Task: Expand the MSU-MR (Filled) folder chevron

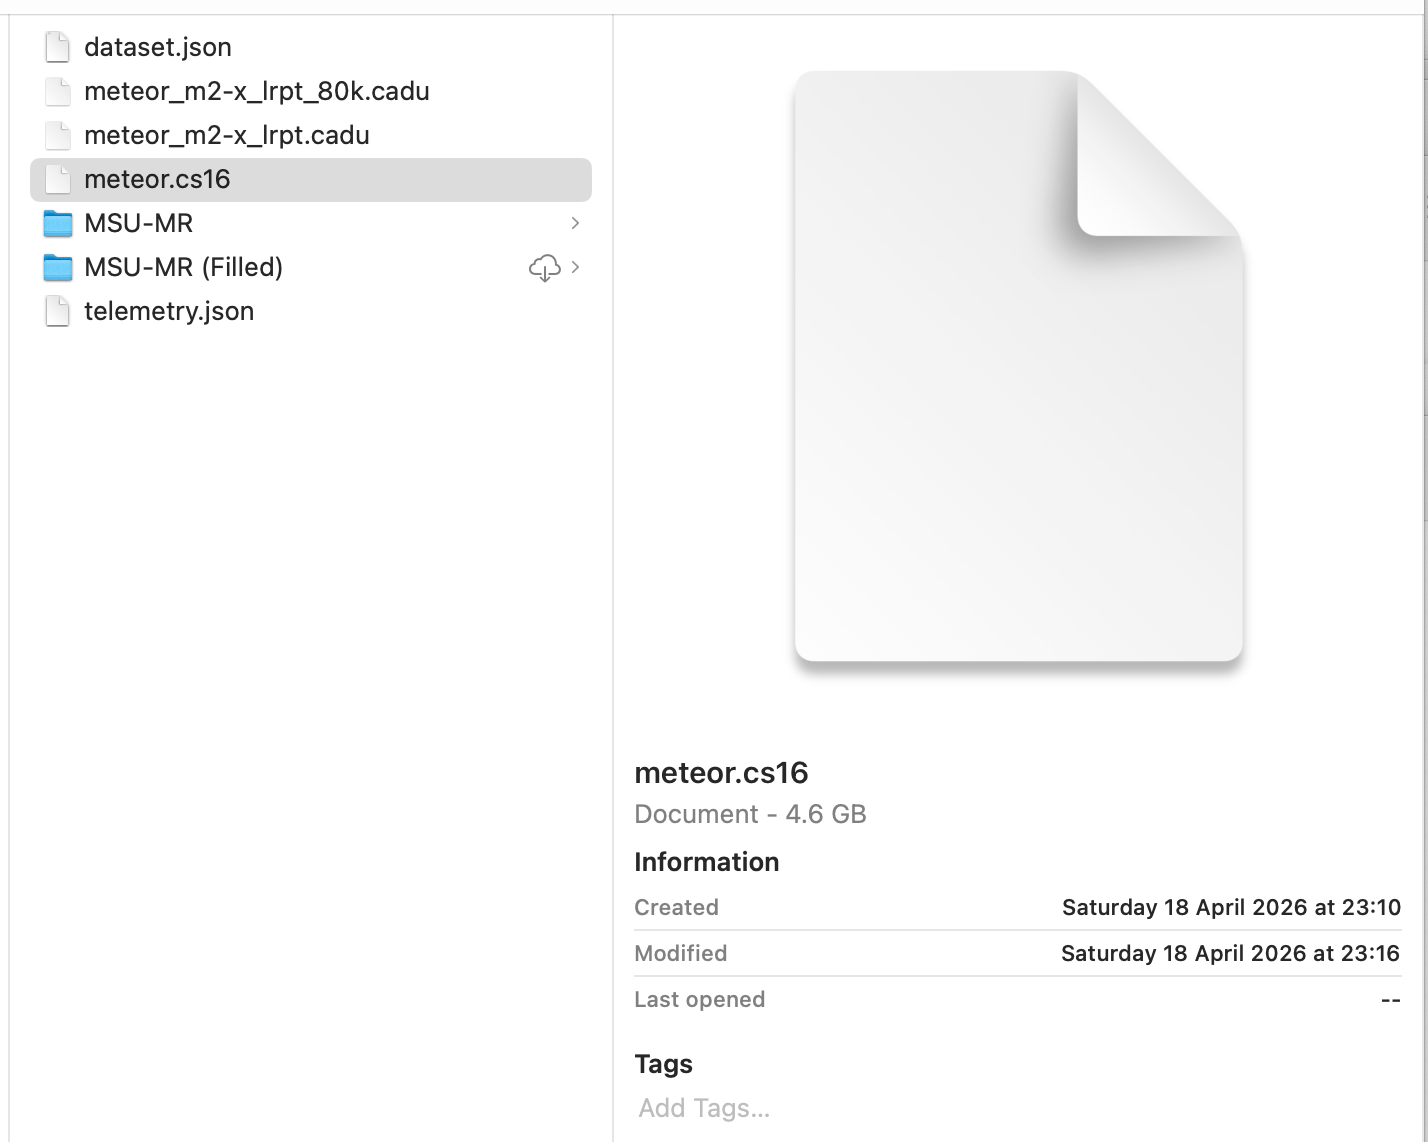Action: [575, 267]
